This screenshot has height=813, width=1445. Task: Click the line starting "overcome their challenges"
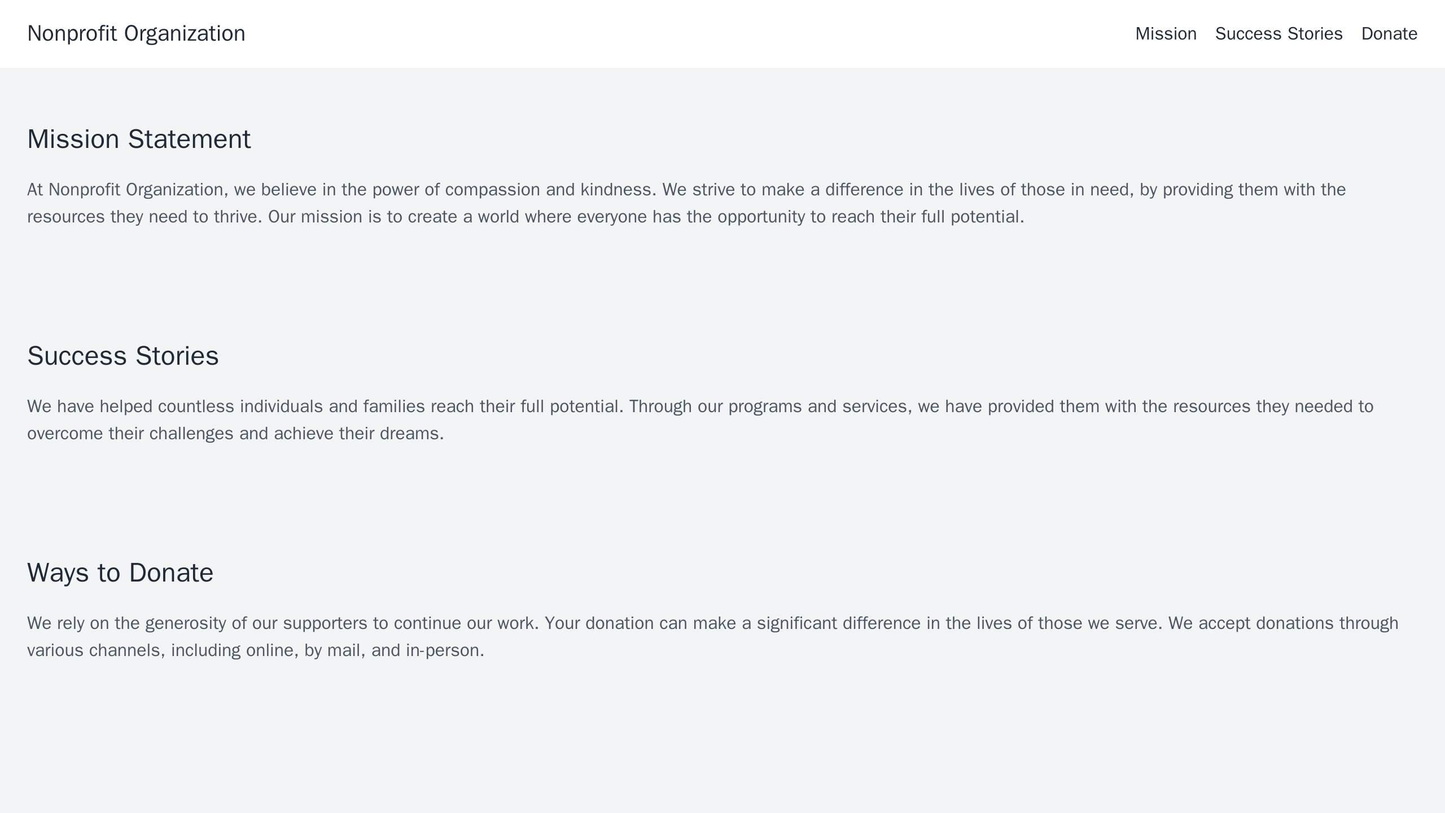[x=235, y=433]
